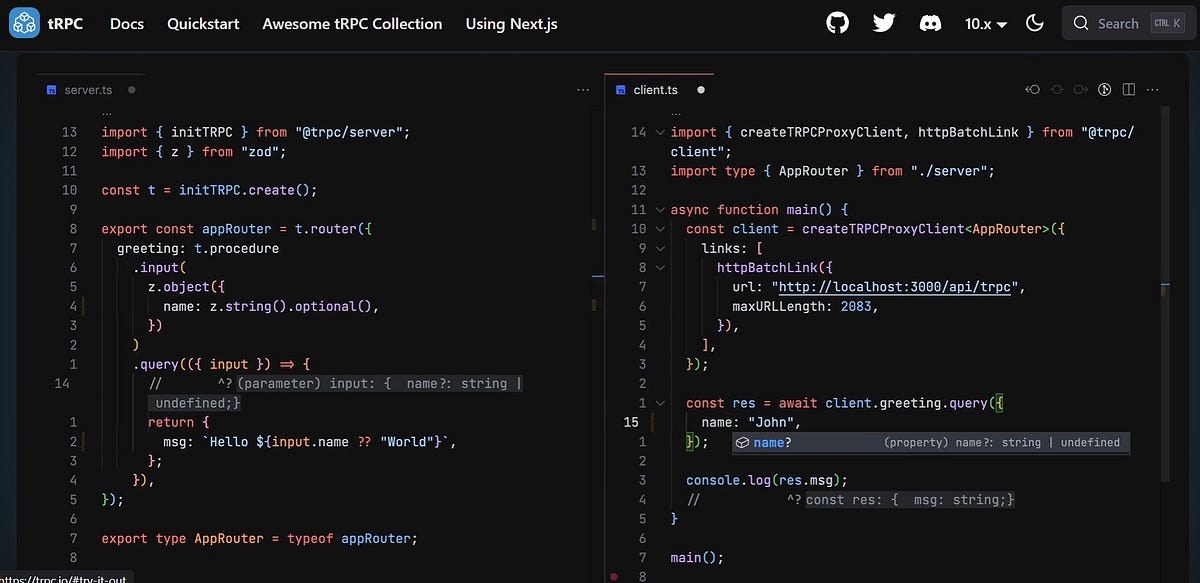1200x583 pixels.
Task: Click the Search box
Action: pyautogui.click(x=1129, y=23)
